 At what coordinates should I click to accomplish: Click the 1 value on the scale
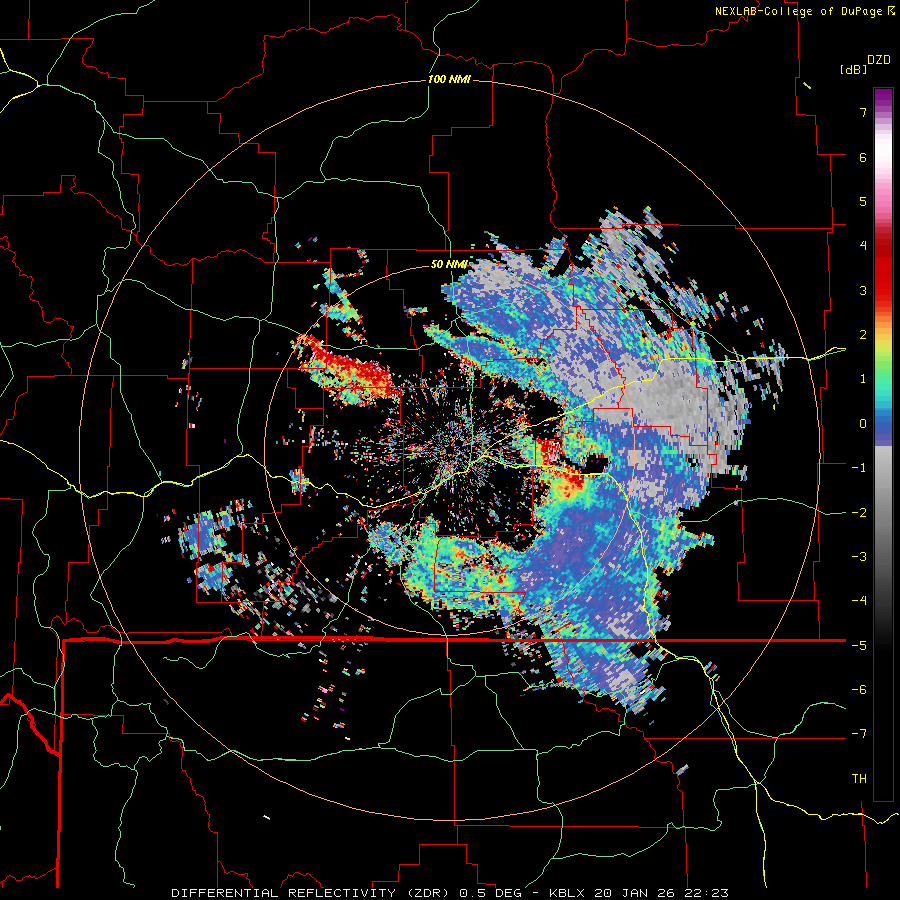(x=863, y=379)
